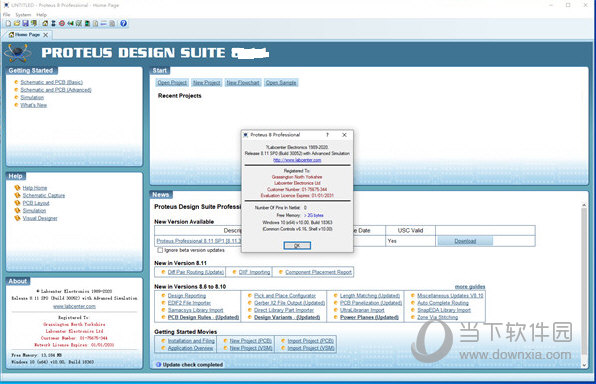Open the Bill of Materials toolbar icon

pyautogui.click(x=95, y=24)
